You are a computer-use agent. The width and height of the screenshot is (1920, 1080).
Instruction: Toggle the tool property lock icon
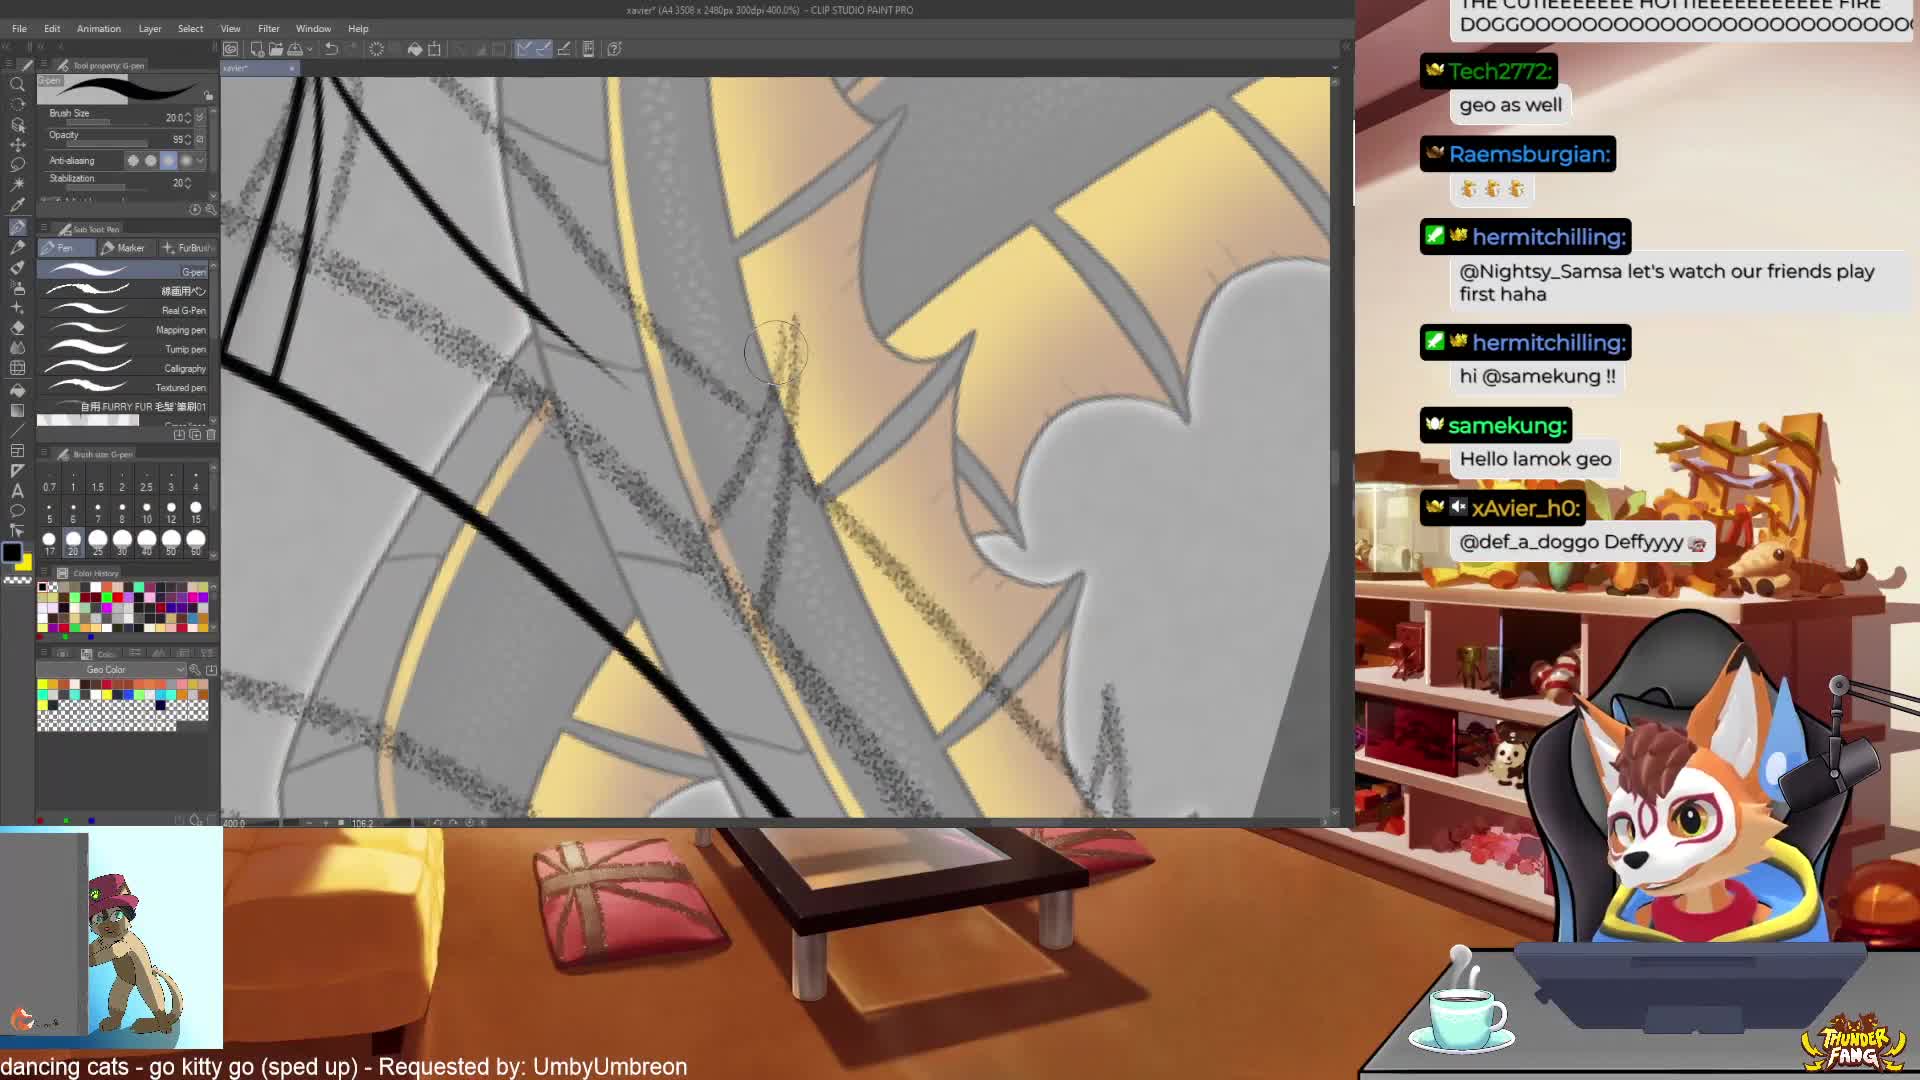[x=208, y=96]
